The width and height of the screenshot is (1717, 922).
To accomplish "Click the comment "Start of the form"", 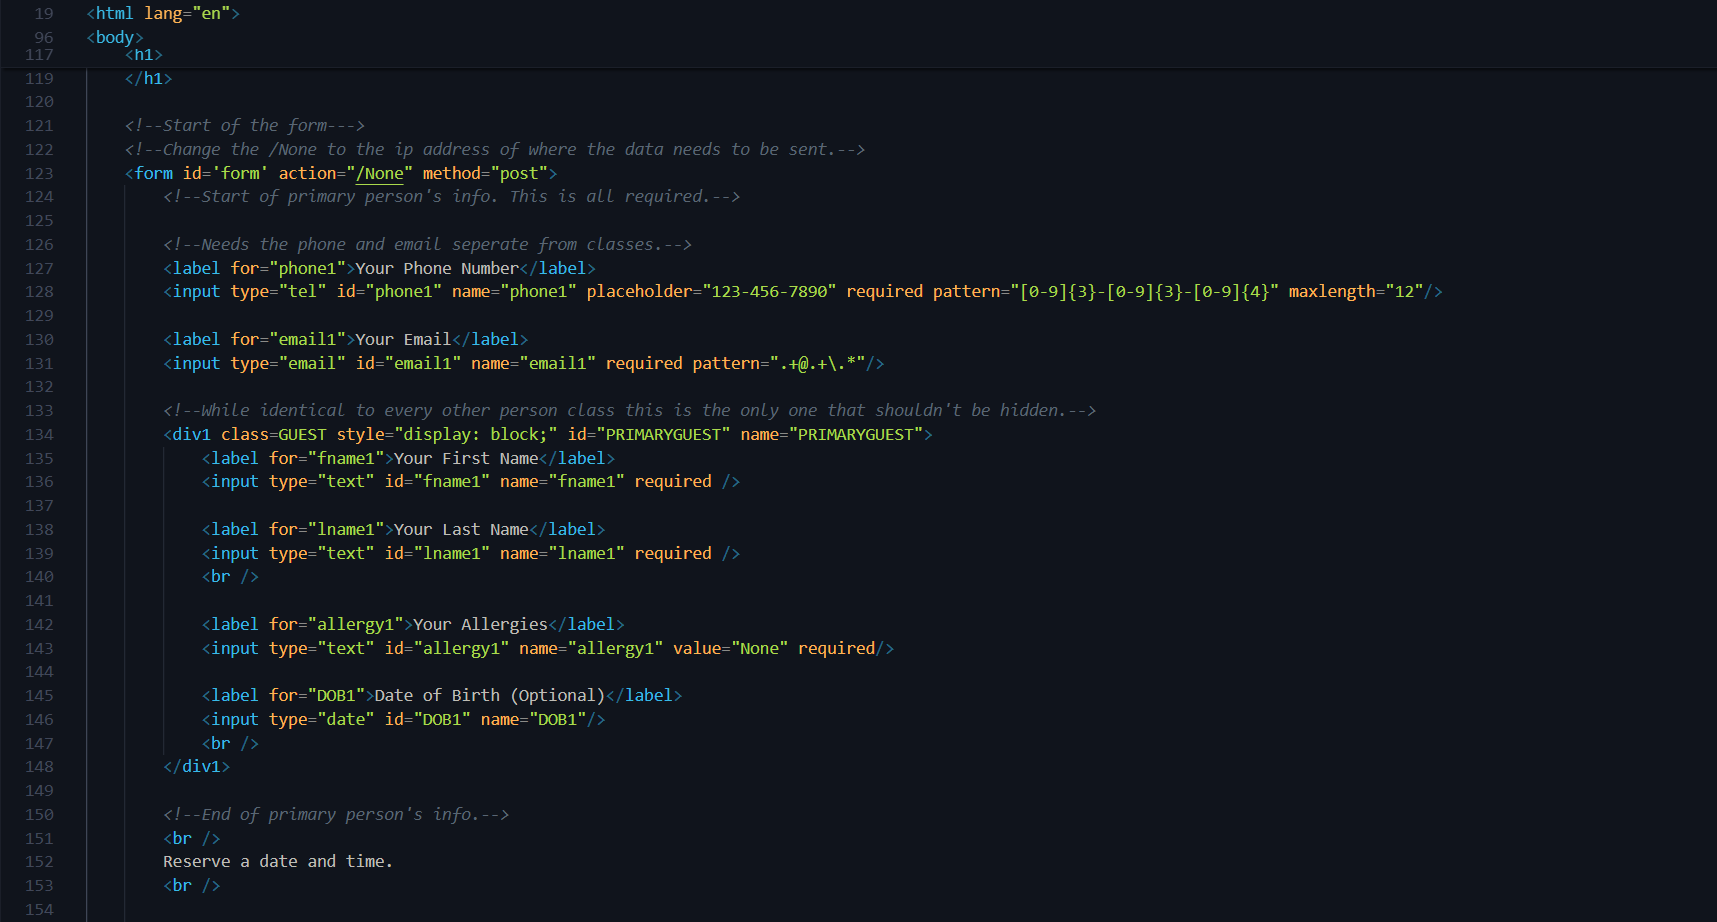I will [x=245, y=125].
